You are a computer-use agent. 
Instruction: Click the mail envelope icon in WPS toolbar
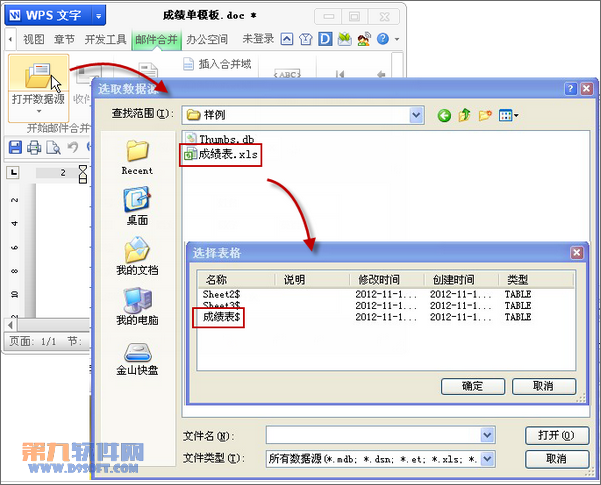(x=345, y=39)
